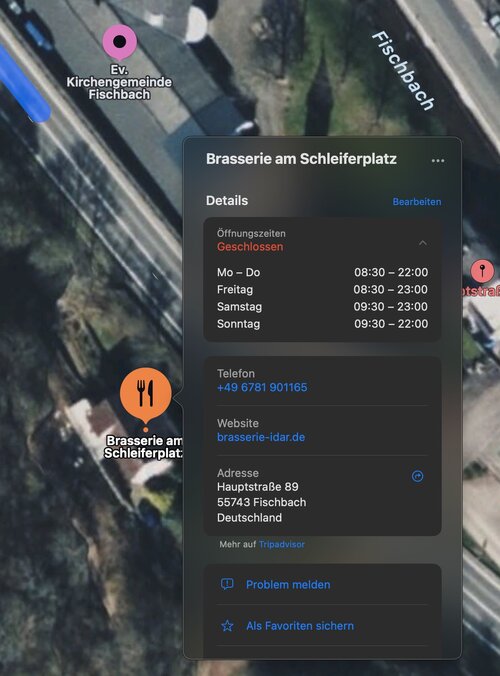Click the Fischbach street label on map
This screenshot has height=676, width=500.
coord(403,71)
